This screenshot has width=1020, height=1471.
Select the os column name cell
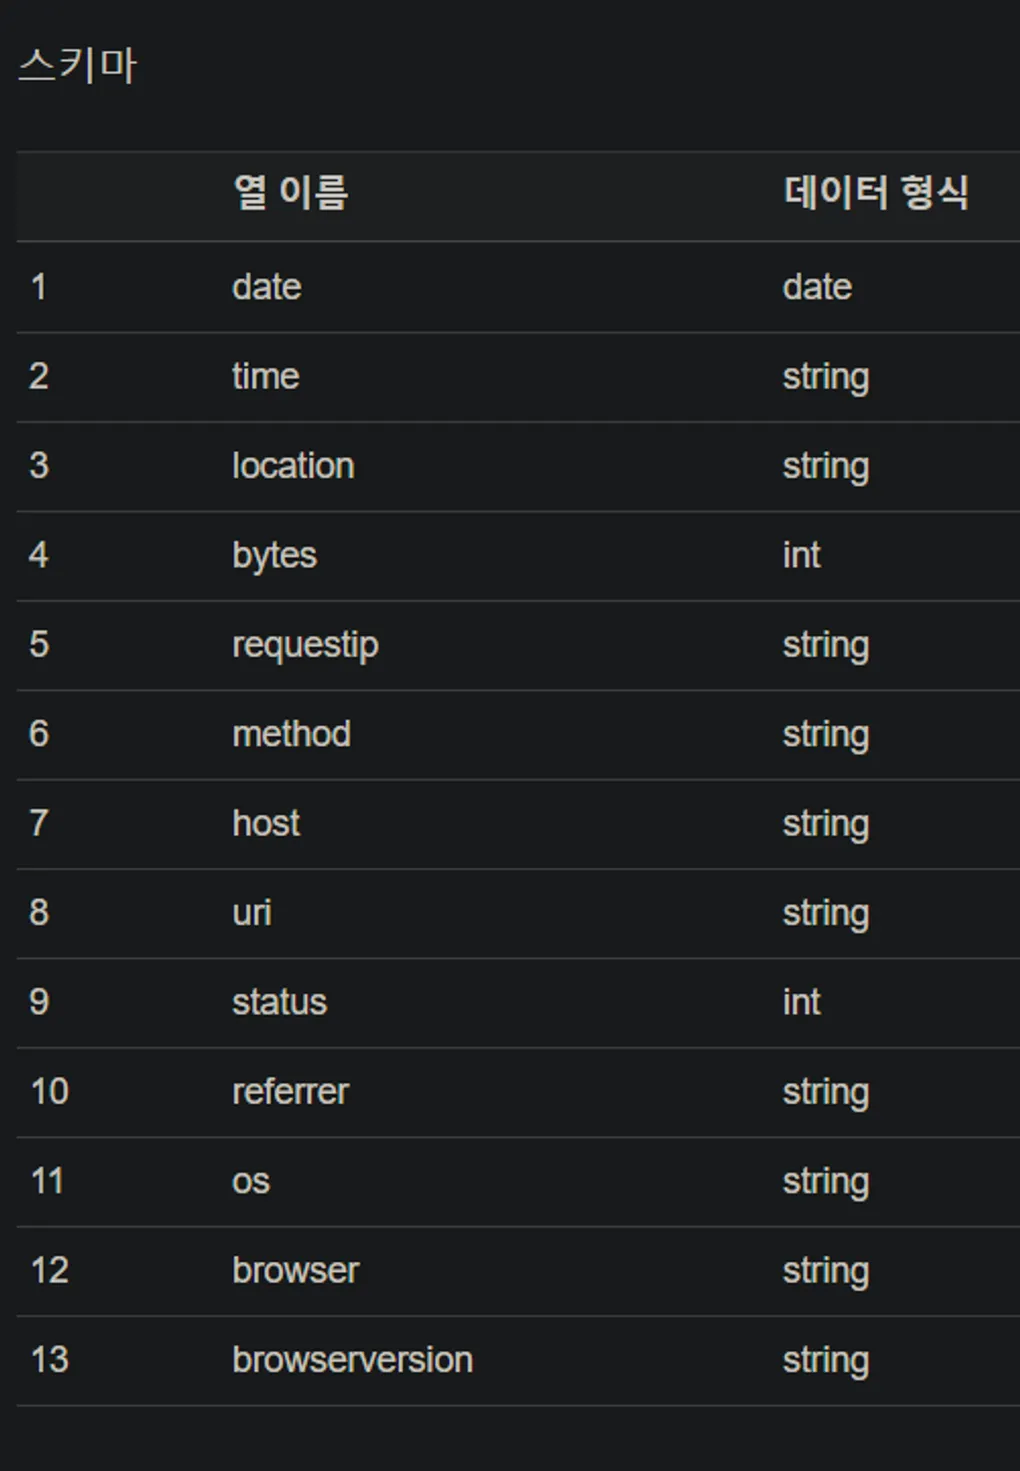(251, 1181)
